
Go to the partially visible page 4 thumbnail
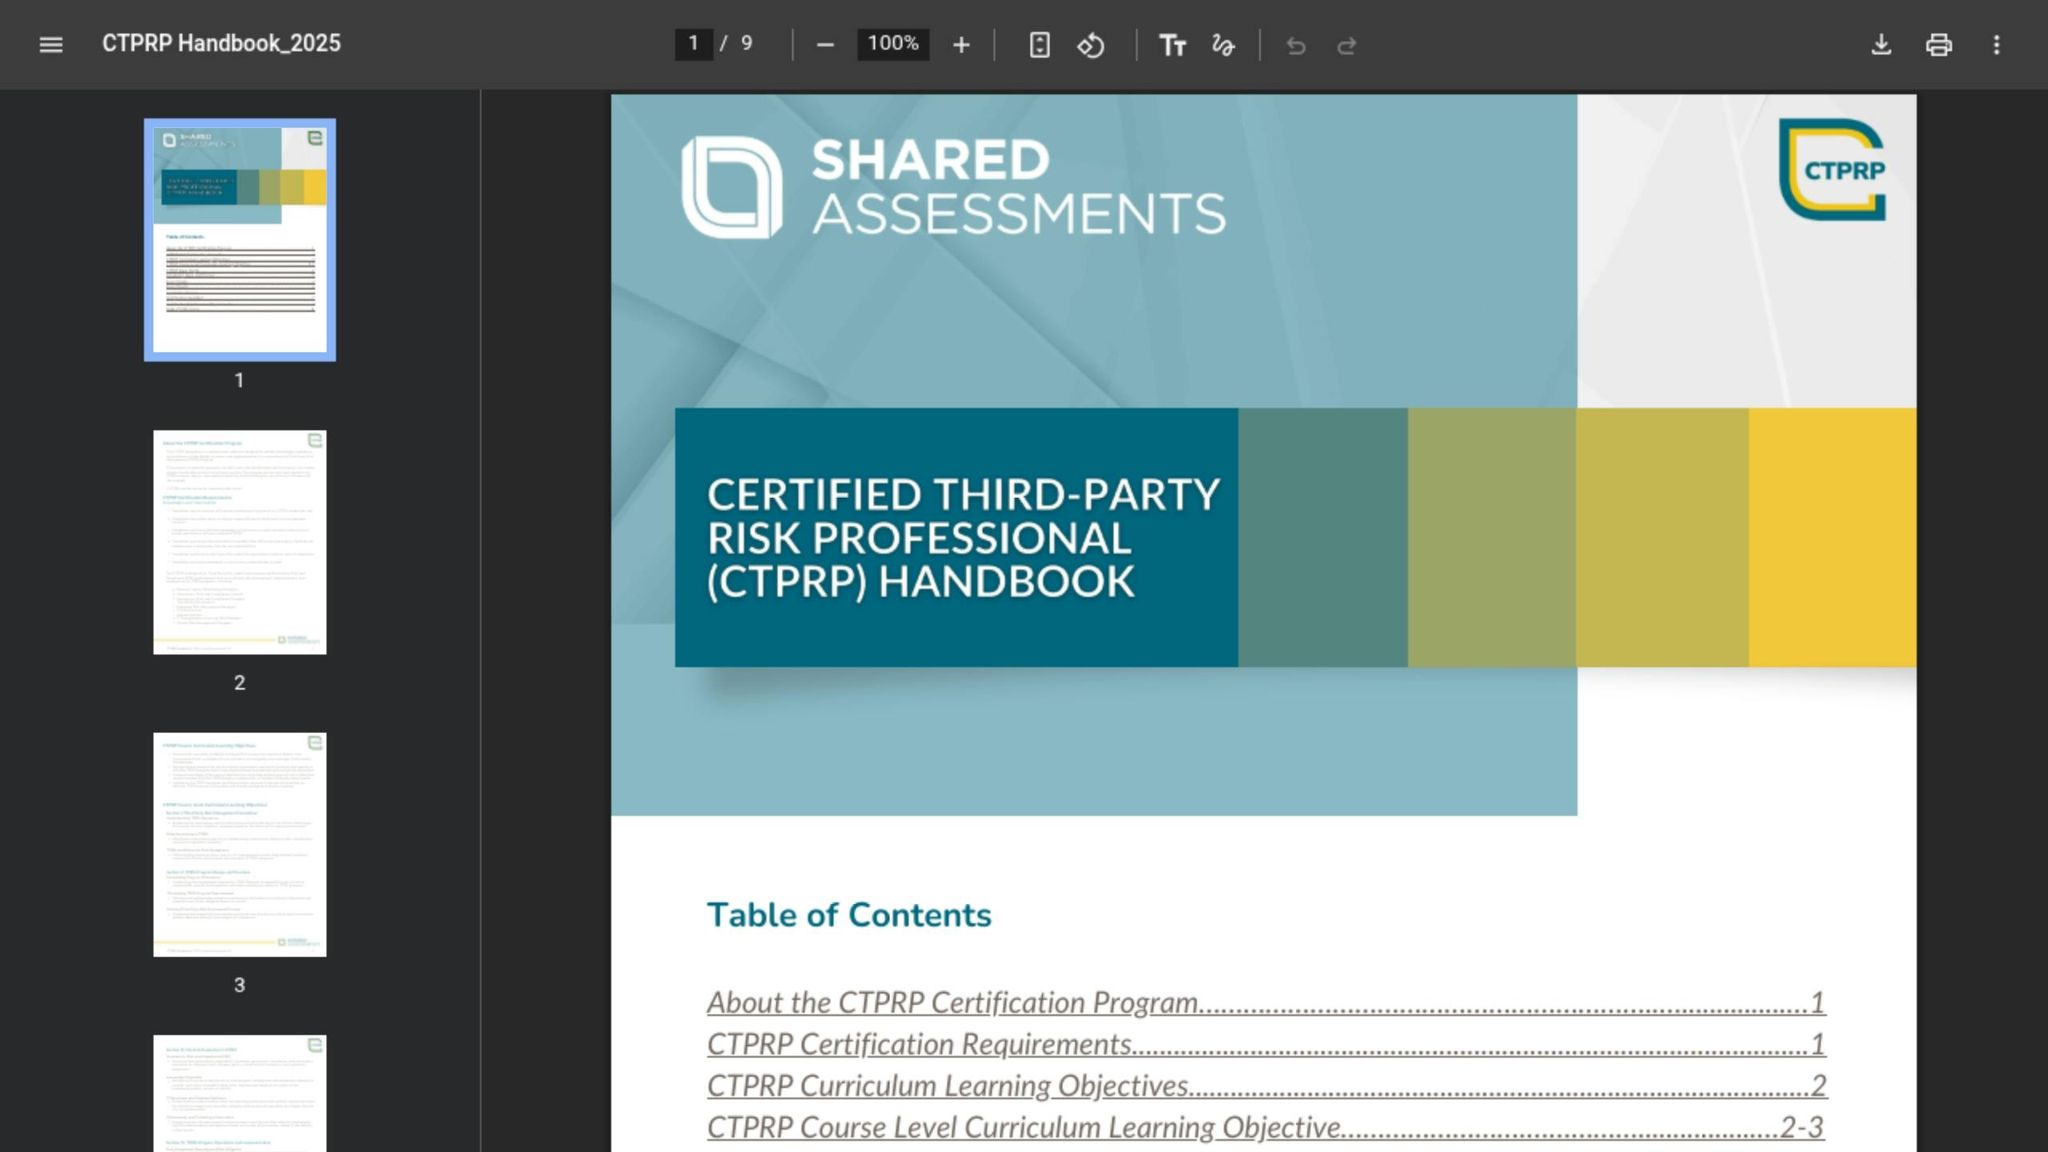tap(240, 1093)
